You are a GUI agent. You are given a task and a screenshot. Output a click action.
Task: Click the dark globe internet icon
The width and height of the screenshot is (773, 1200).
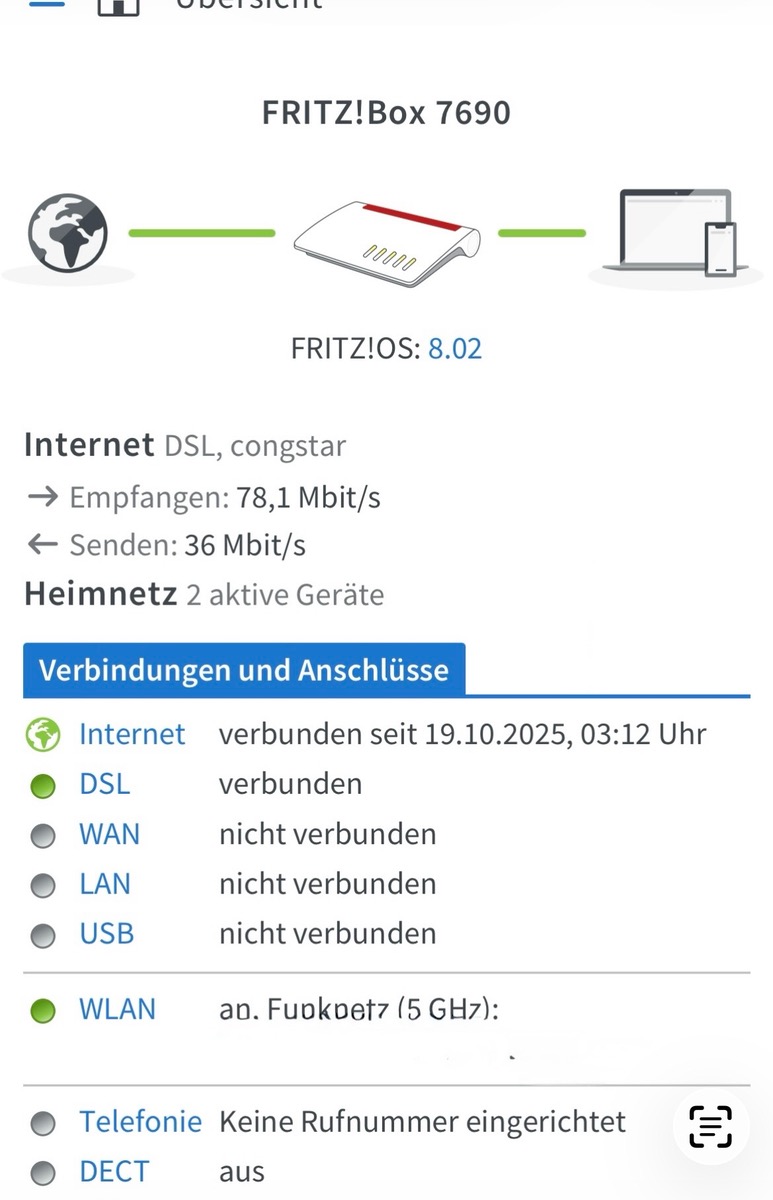coord(68,233)
